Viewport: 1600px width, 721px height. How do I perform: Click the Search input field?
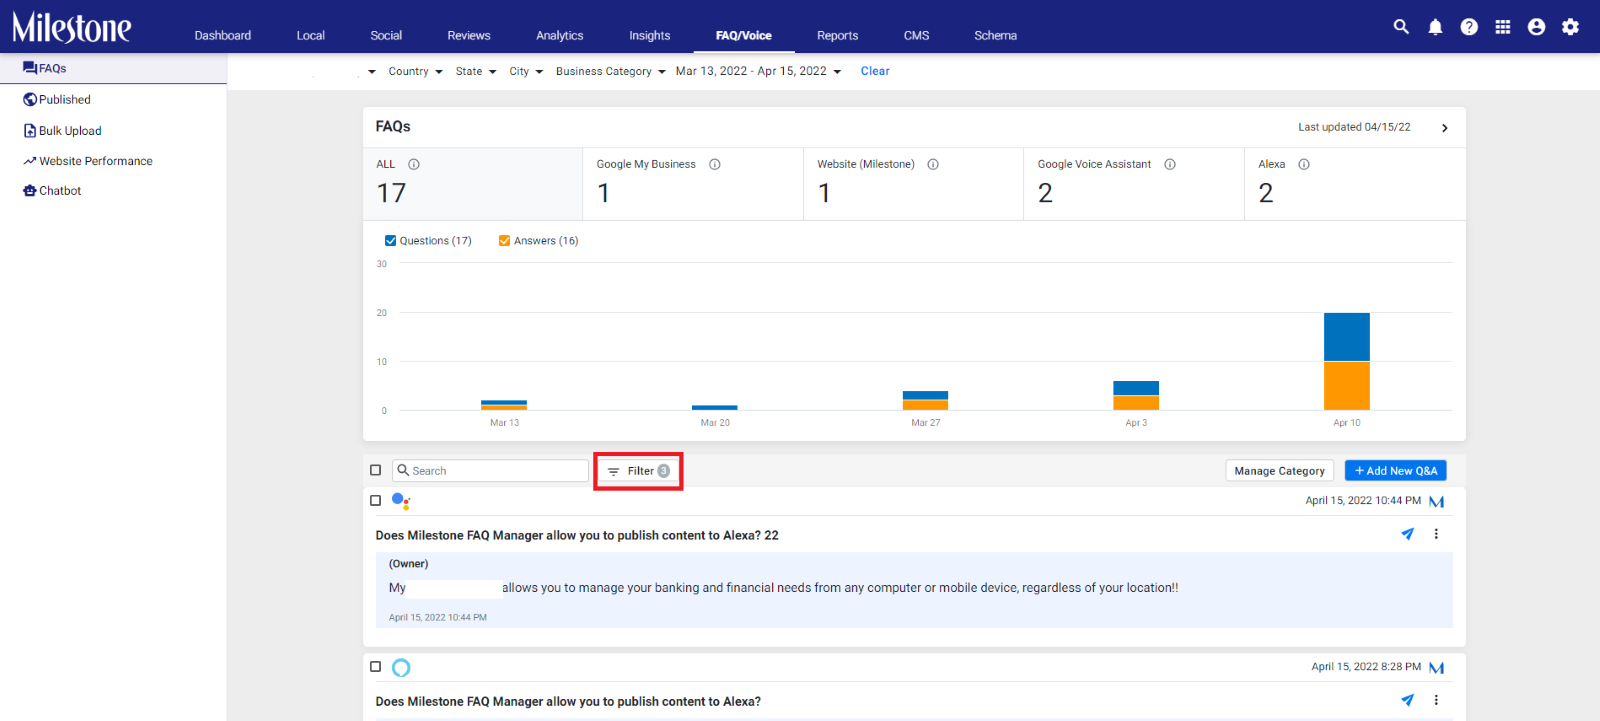coord(491,471)
